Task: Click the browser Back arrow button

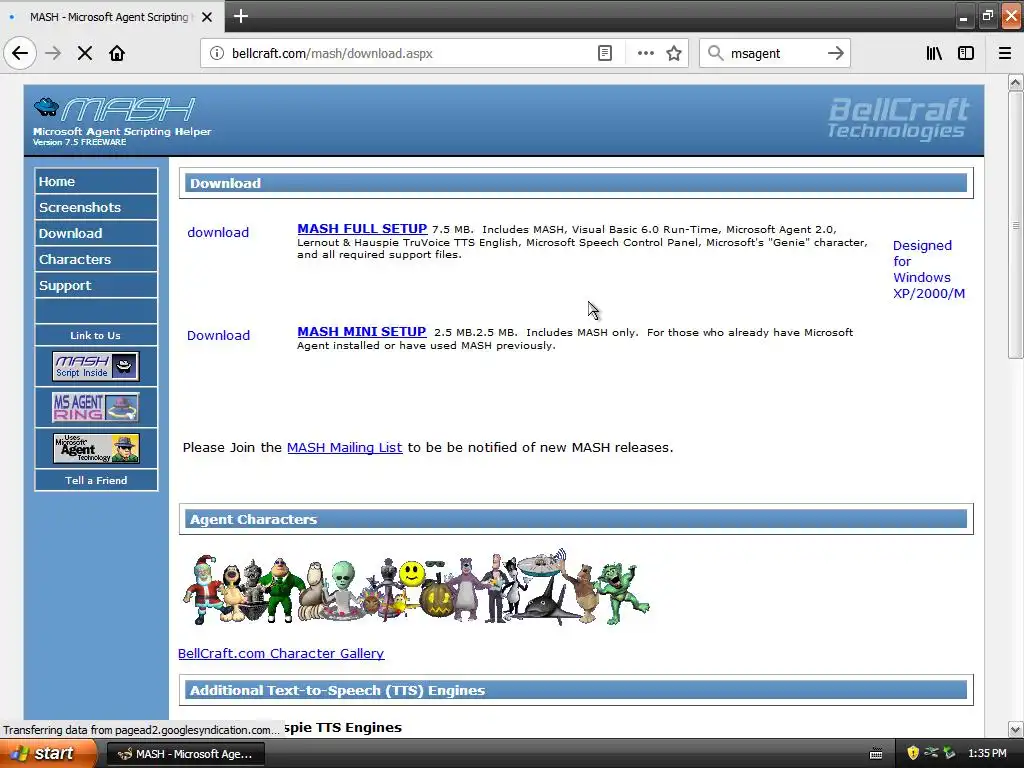Action: coord(20,53)
